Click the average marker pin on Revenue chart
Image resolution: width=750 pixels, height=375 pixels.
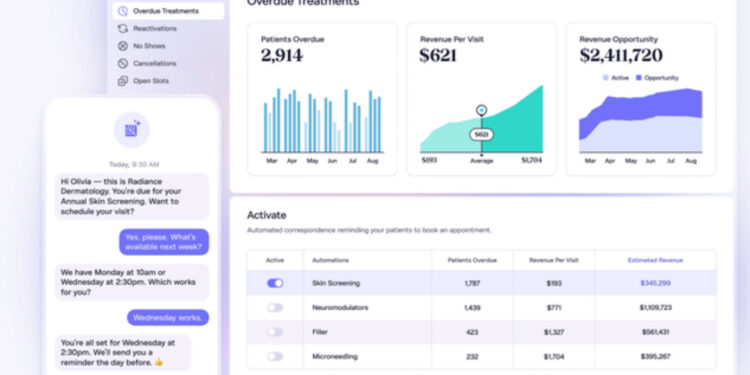(x=481, y=110)
